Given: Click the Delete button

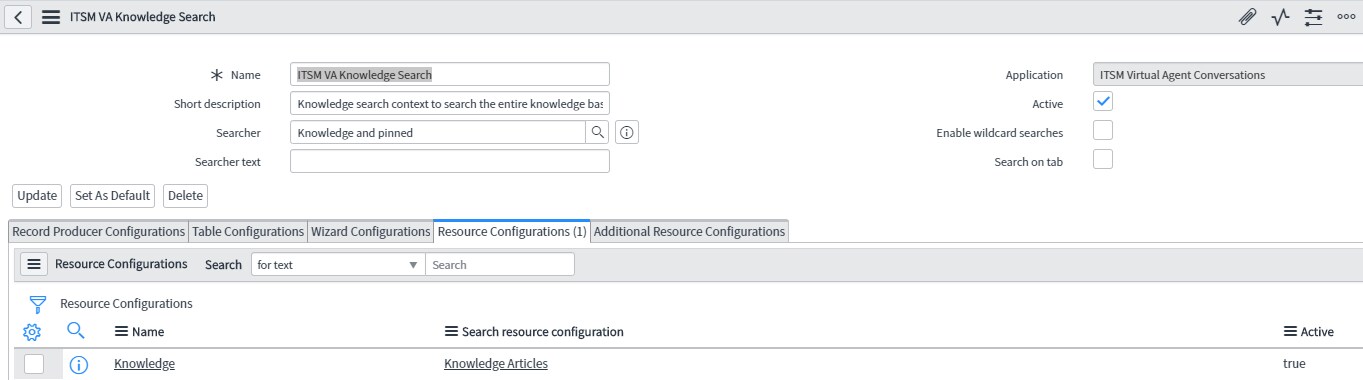Looking at the screenshot, I should click(x=185, y=195).
